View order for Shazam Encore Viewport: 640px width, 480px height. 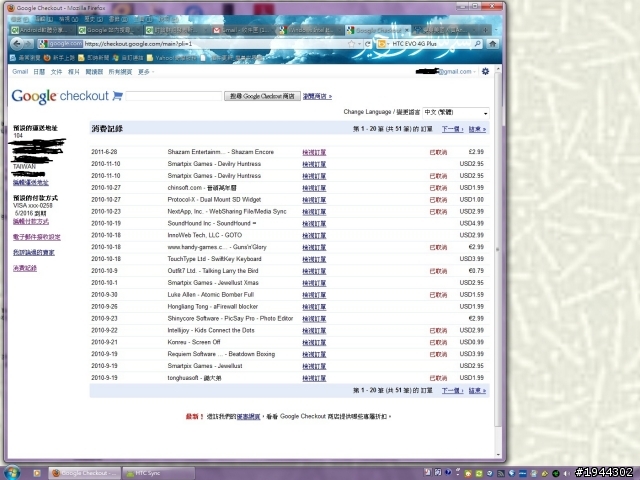(x=314, y=152)
